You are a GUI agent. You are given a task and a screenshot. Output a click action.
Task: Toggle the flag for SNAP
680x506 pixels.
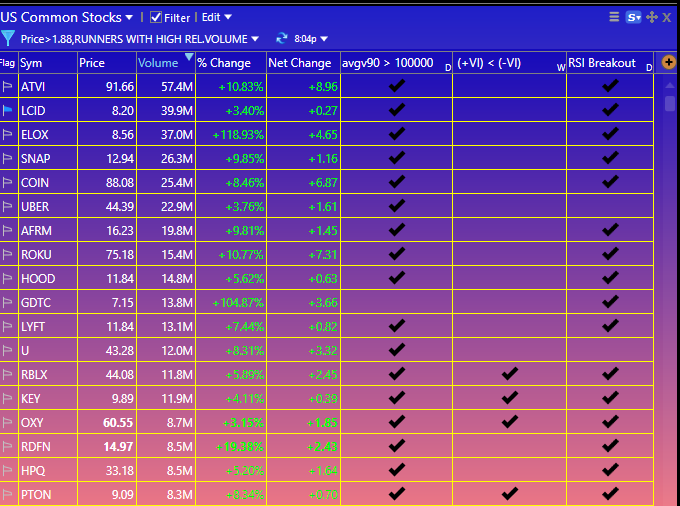7,159
